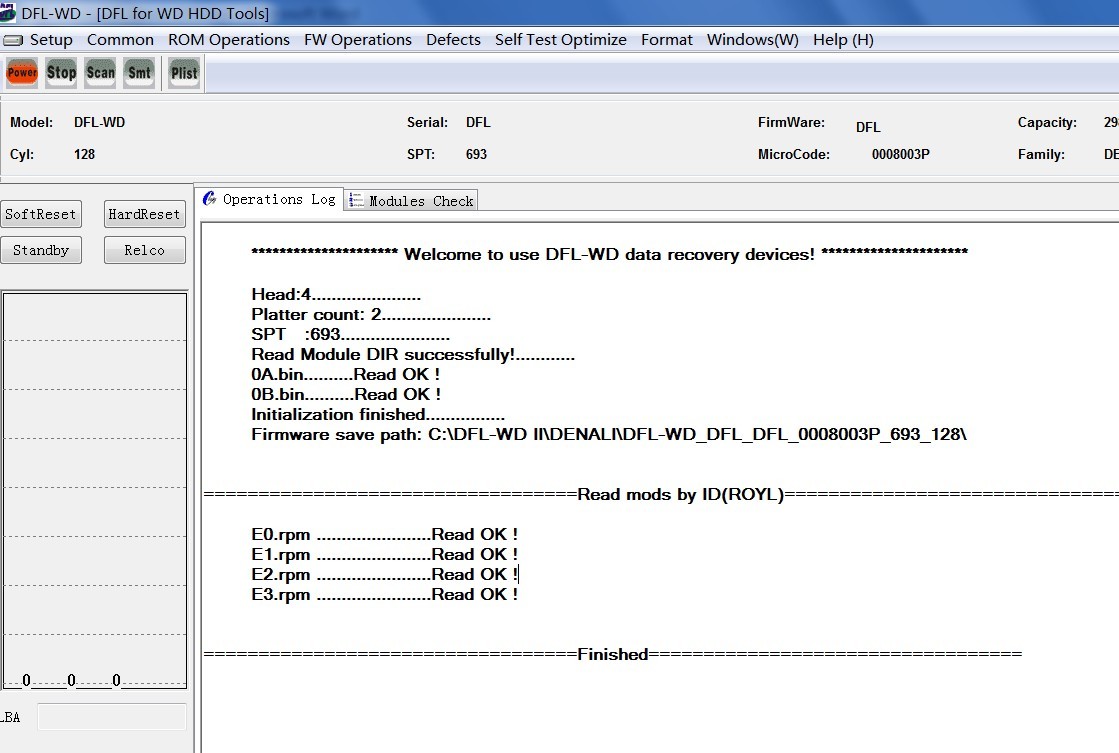Click the Plist toolbar icon
Image resolution: width=1119 pixels, height=753 pixels.
point(184,73)
